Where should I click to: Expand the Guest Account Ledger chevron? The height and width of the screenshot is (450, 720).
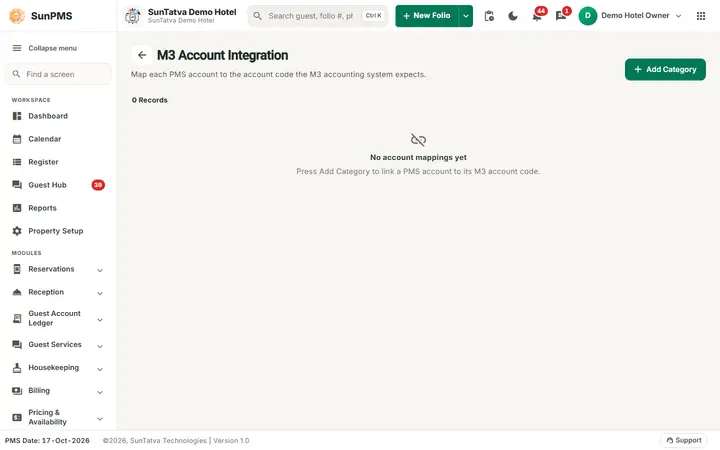pyautogui.click(x=100, y=320)
